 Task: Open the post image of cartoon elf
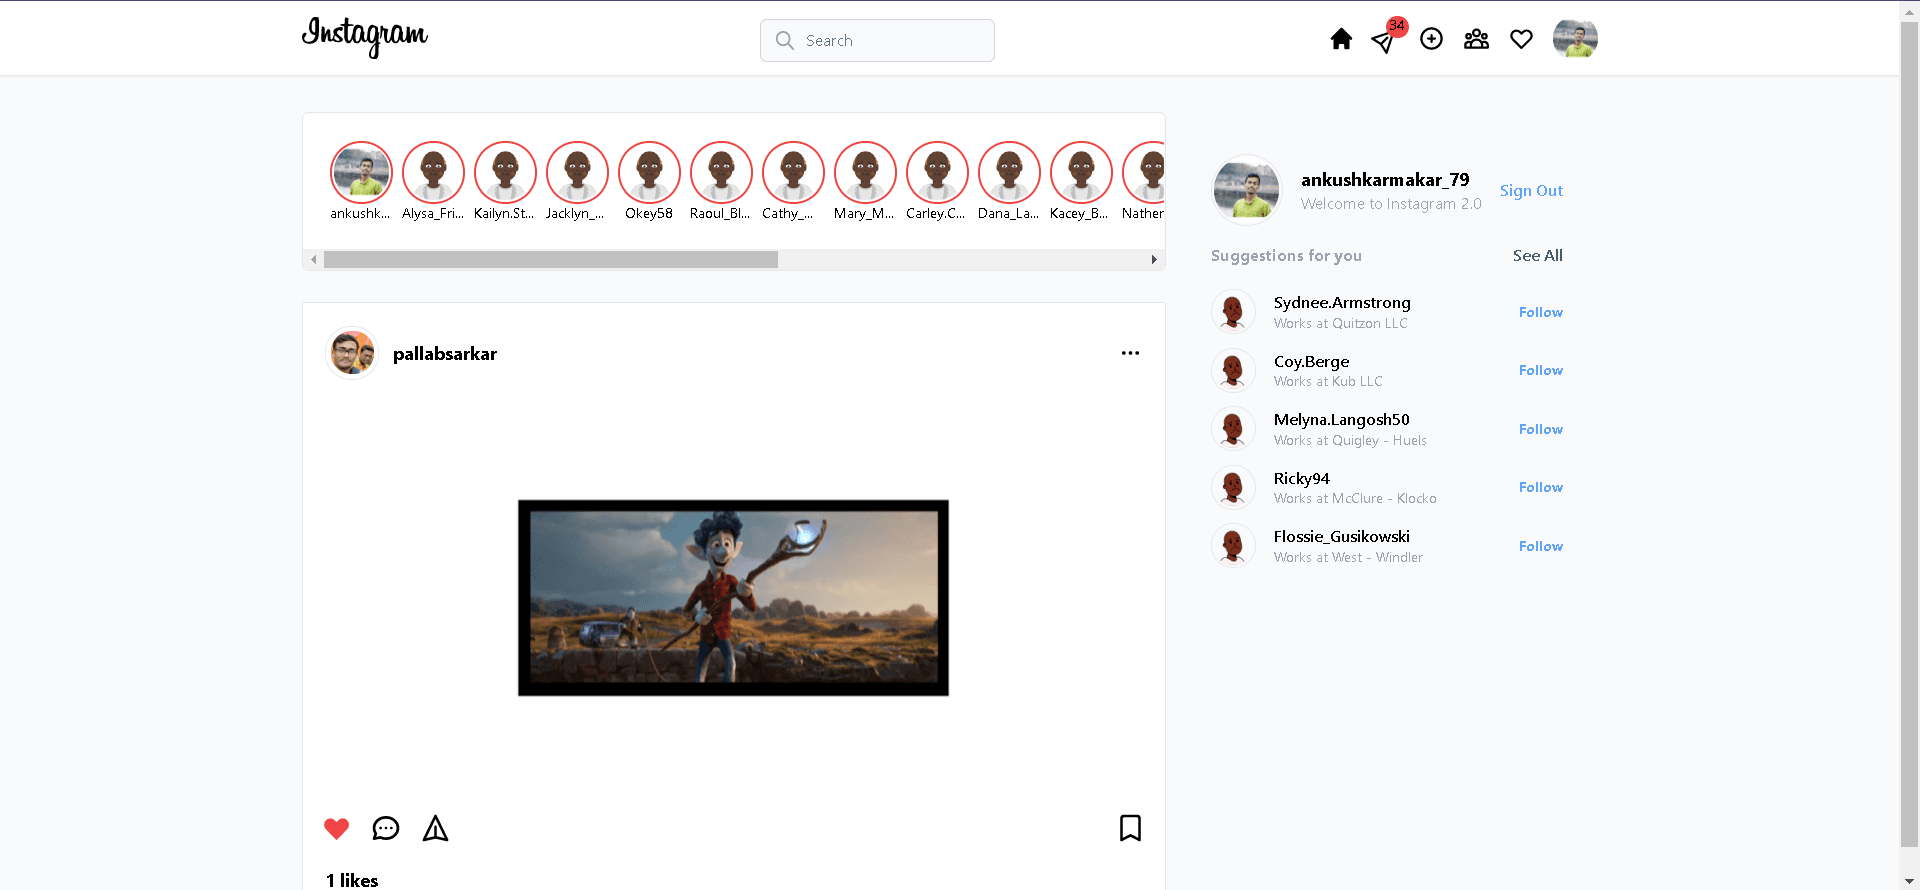pos(733,598)
